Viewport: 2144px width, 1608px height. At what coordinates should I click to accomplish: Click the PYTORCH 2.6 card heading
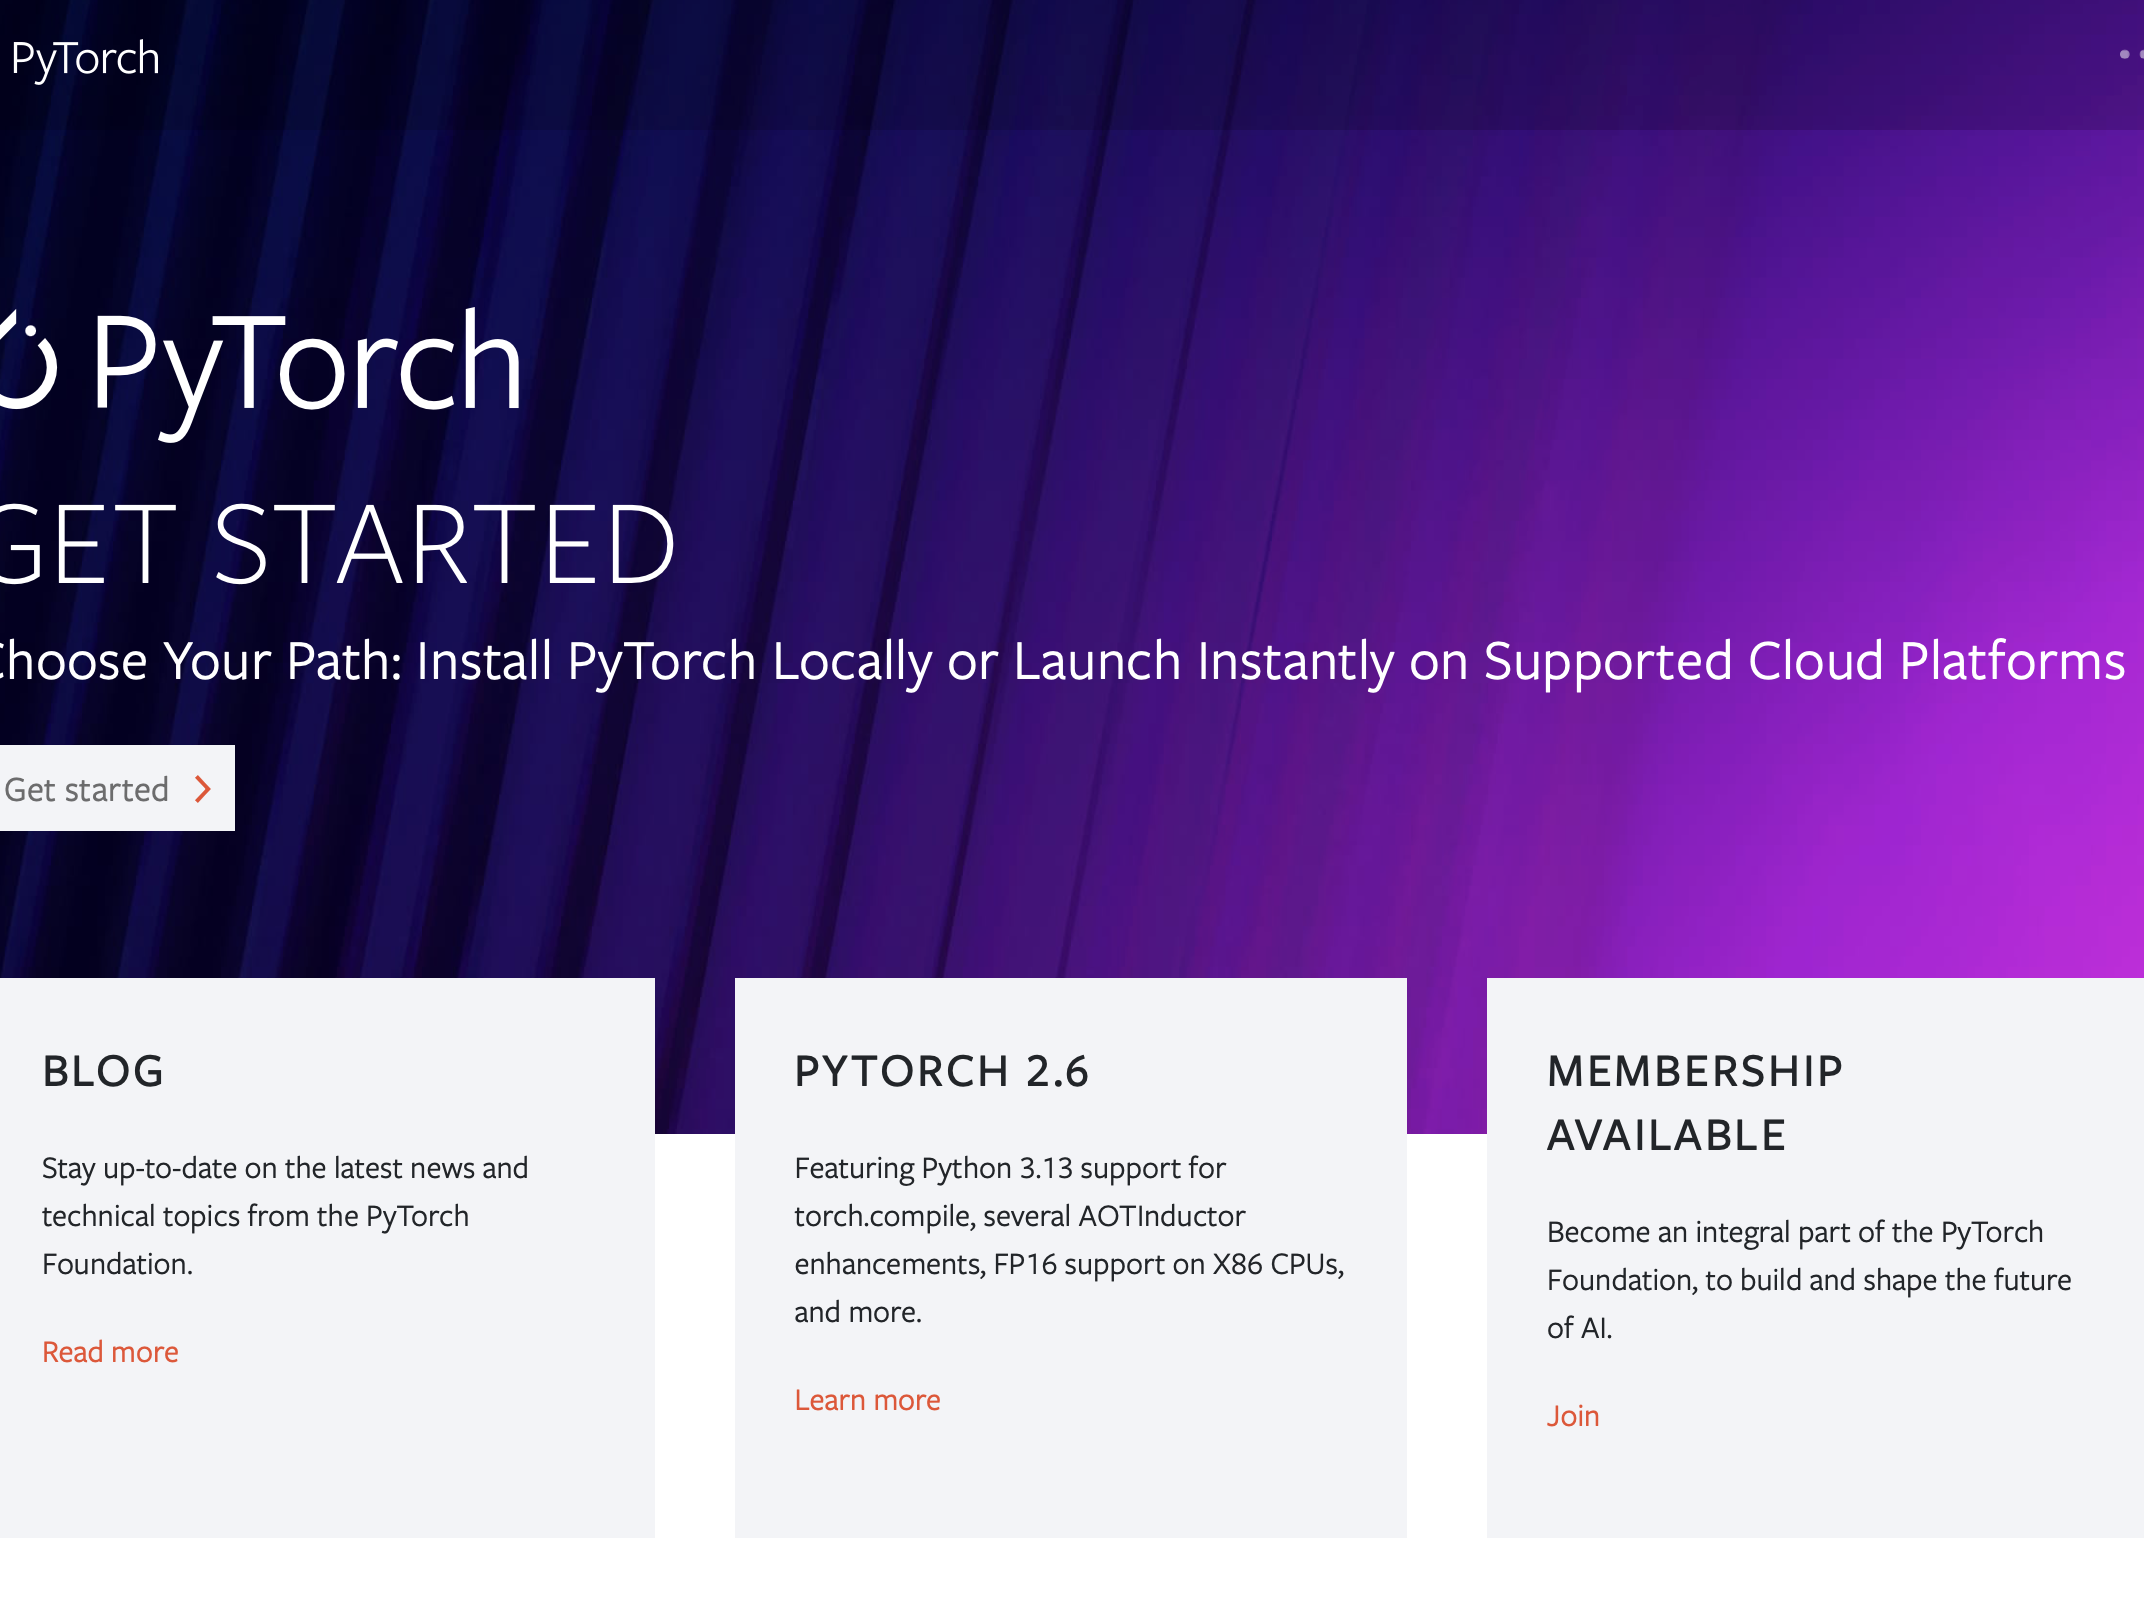click(x=941, y=1071)
